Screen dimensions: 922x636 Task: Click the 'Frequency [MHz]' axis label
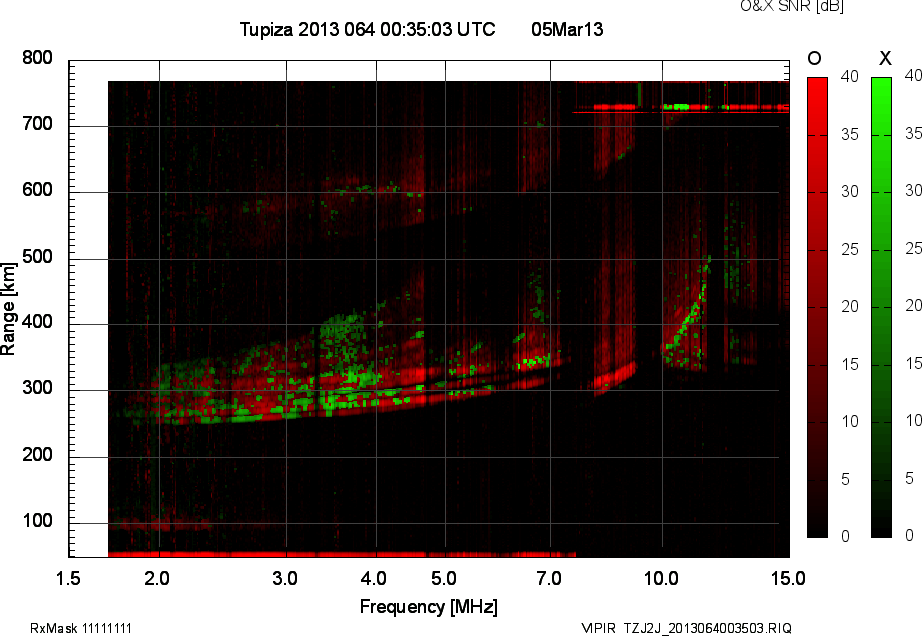point(429,607)
